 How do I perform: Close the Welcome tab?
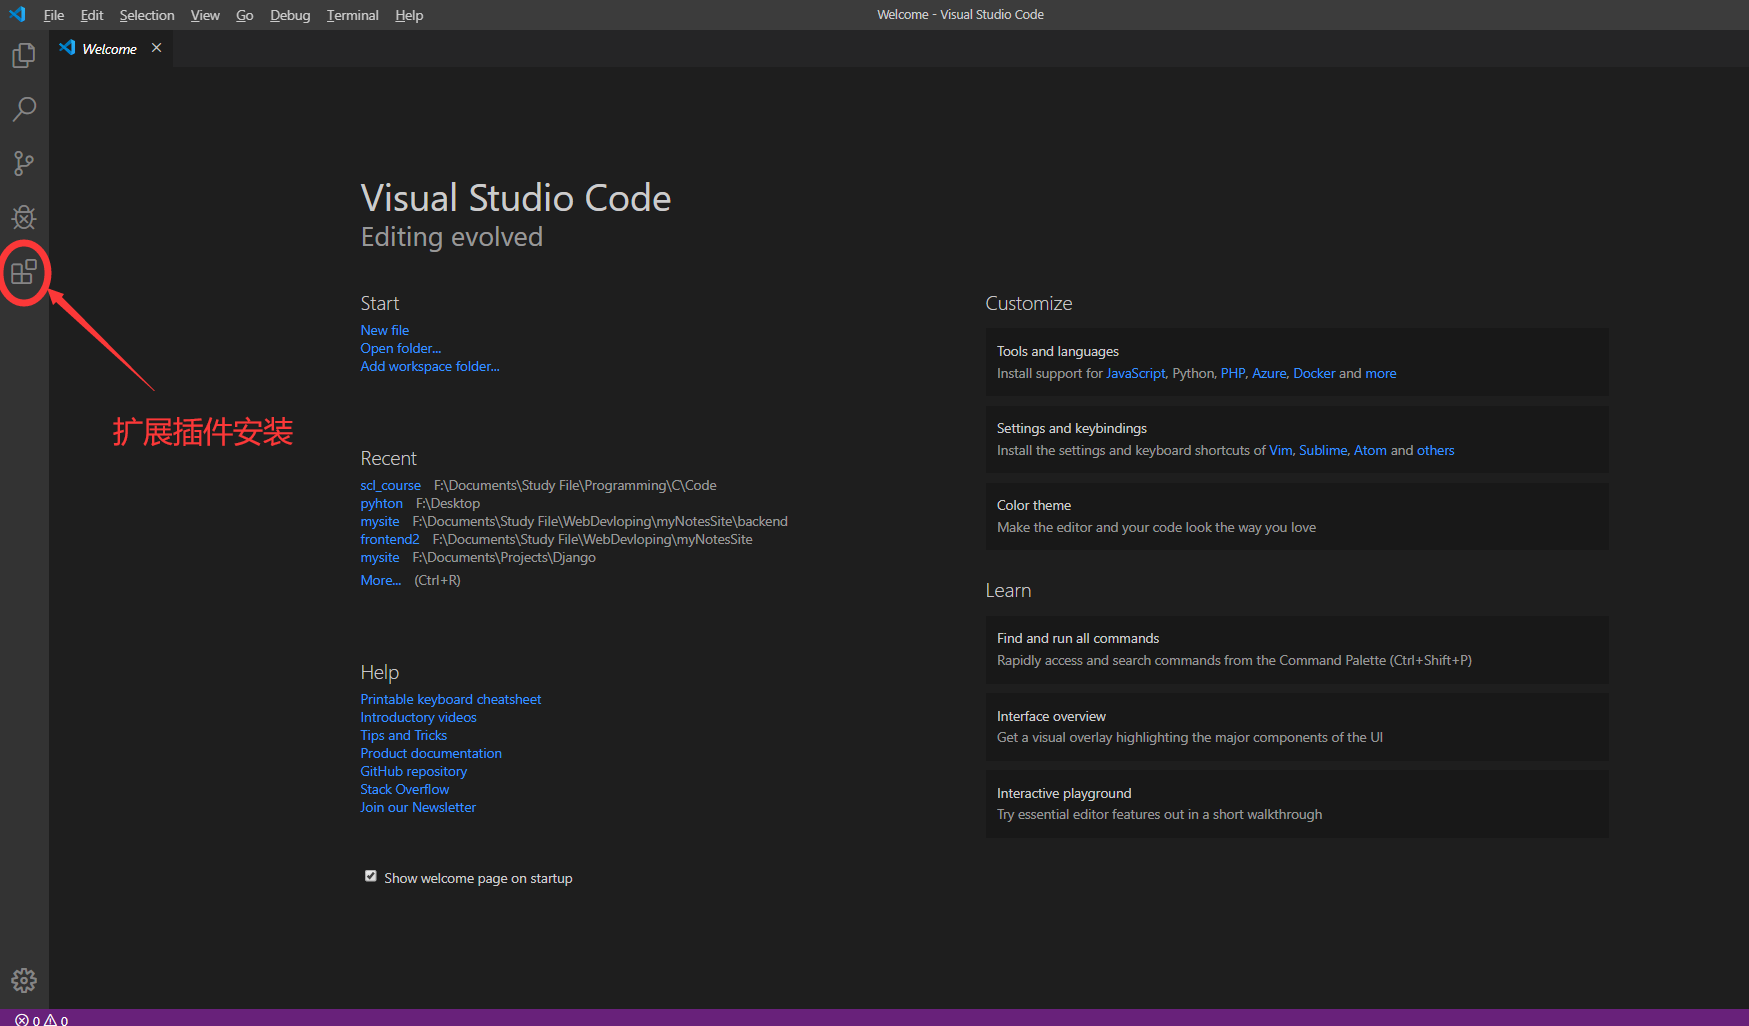(x=156, y=48)
